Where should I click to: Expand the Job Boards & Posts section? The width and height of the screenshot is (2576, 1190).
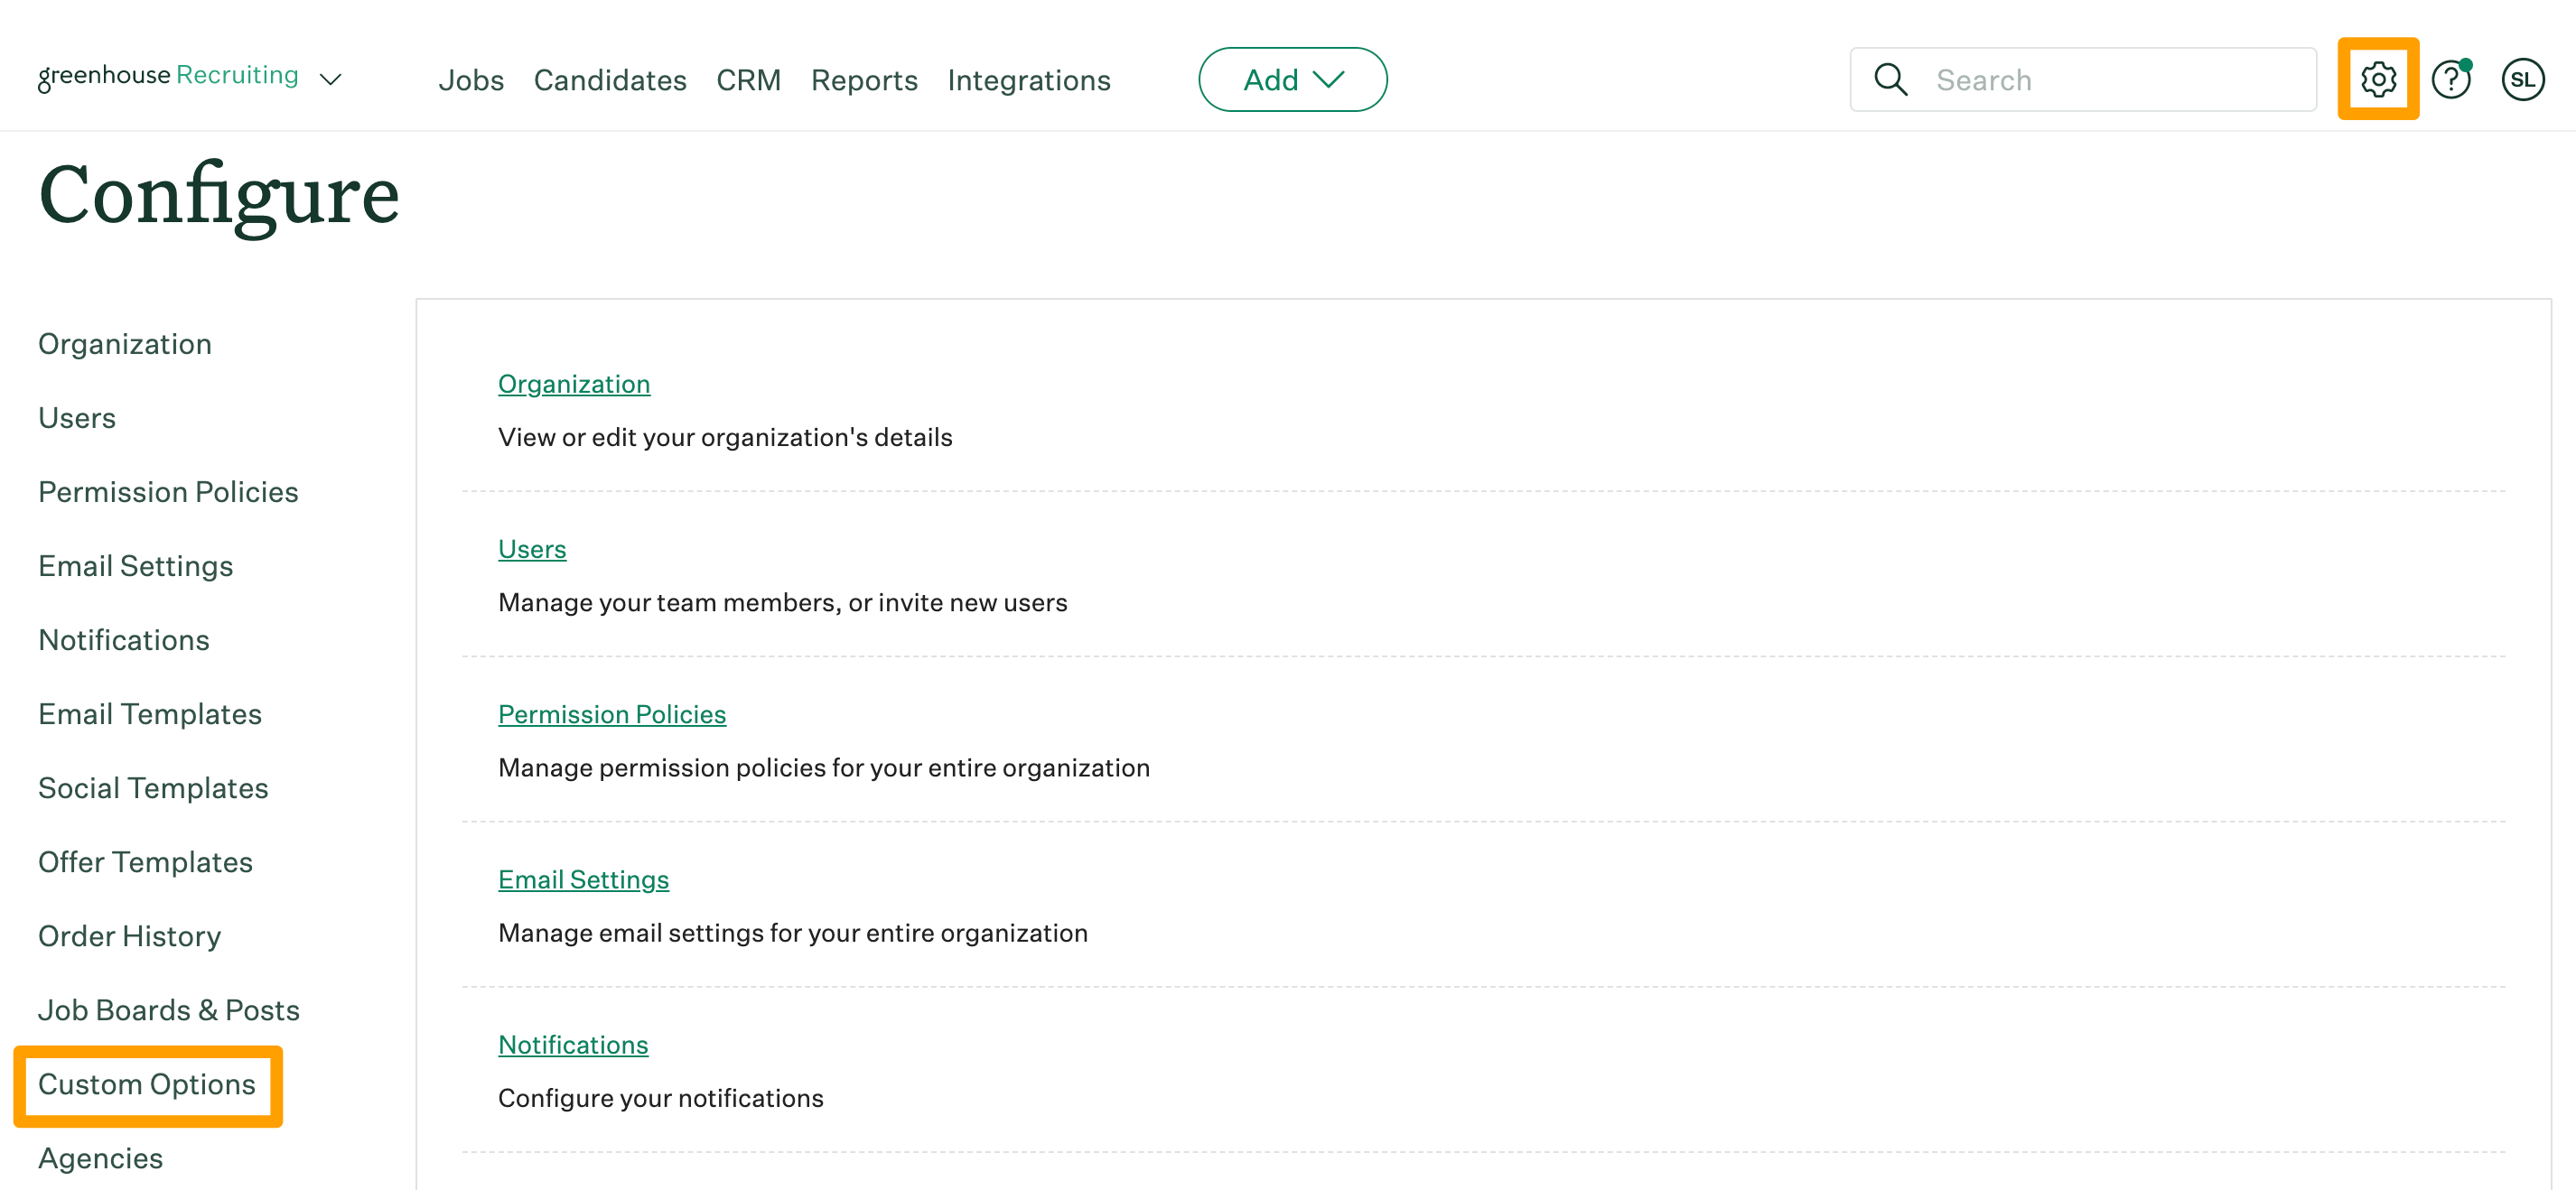pos(169,1008)
